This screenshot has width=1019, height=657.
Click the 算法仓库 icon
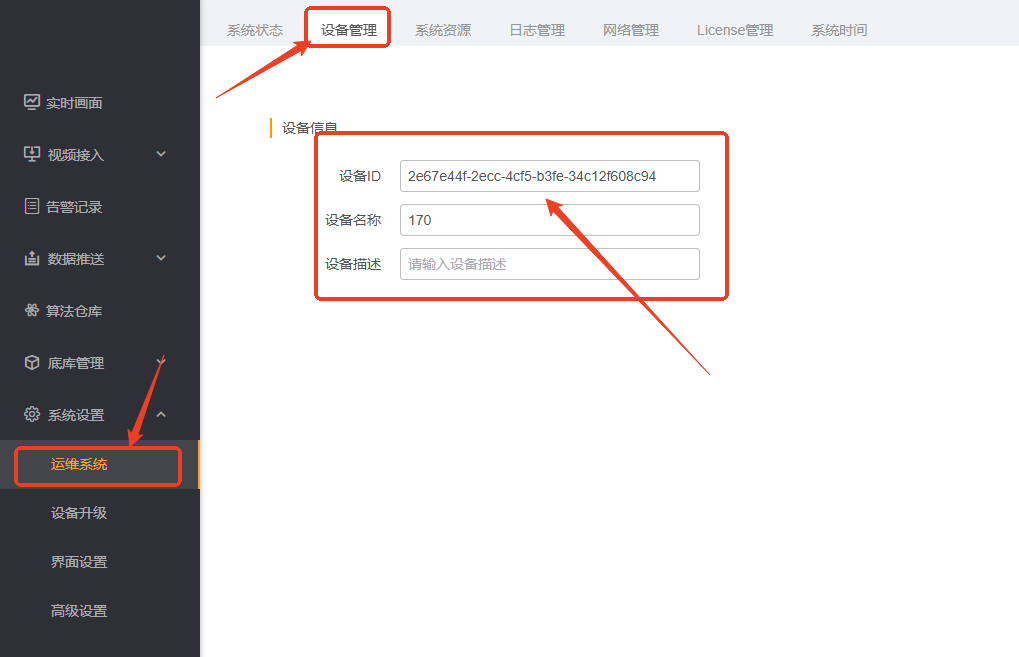click(32, 310)
